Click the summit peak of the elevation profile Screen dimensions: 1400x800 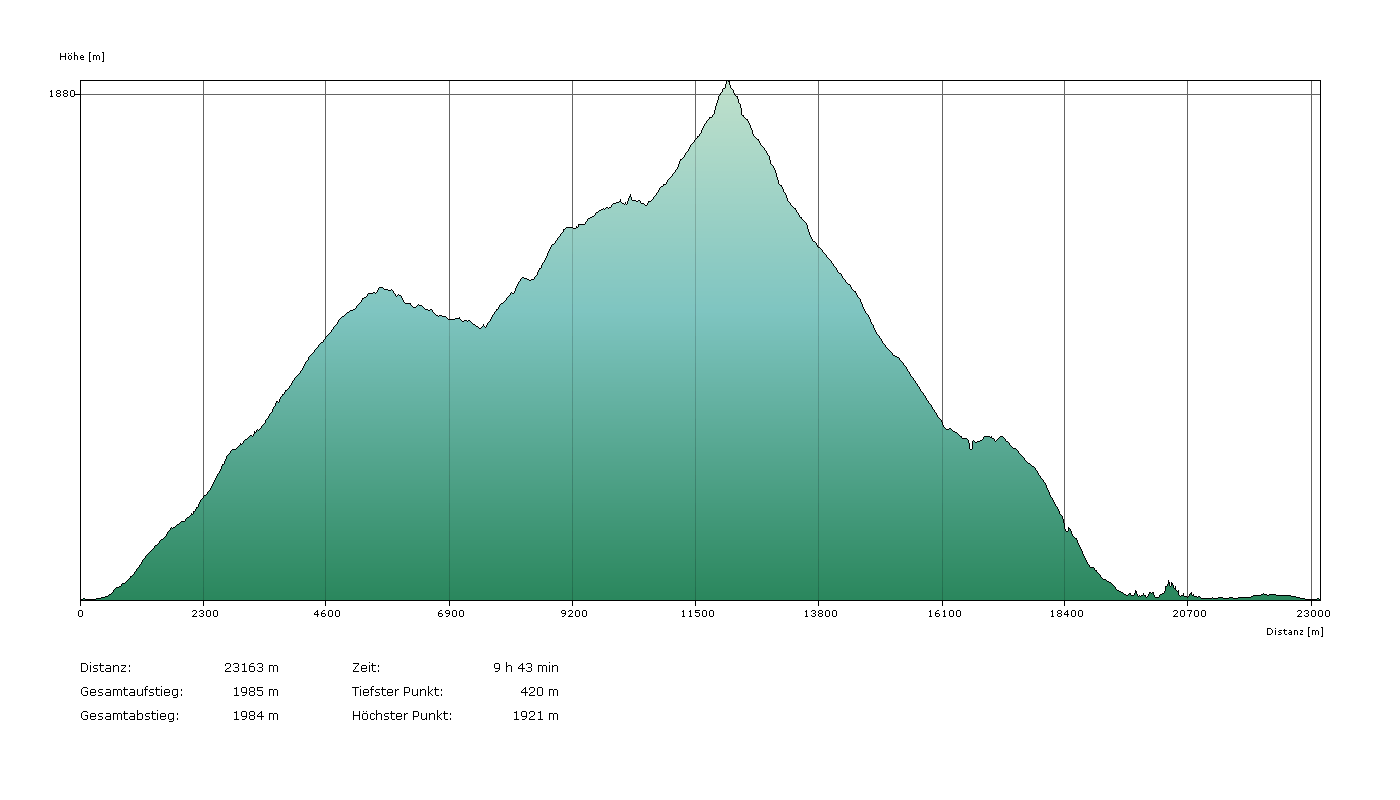(x=728, y=82)
